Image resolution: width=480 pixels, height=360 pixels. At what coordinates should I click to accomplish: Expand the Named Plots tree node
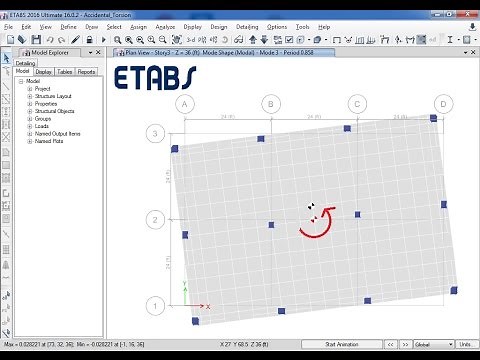(x=30, y=141)
